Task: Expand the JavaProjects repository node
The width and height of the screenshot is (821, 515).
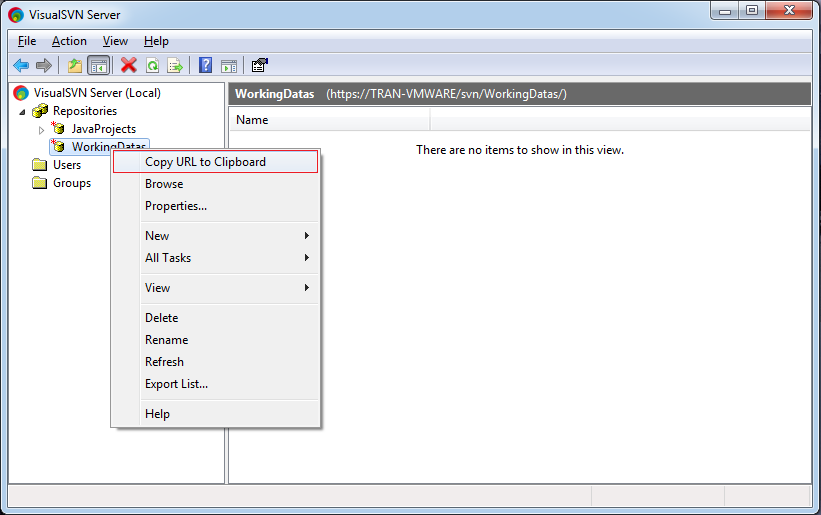Action: pos(41,130)
